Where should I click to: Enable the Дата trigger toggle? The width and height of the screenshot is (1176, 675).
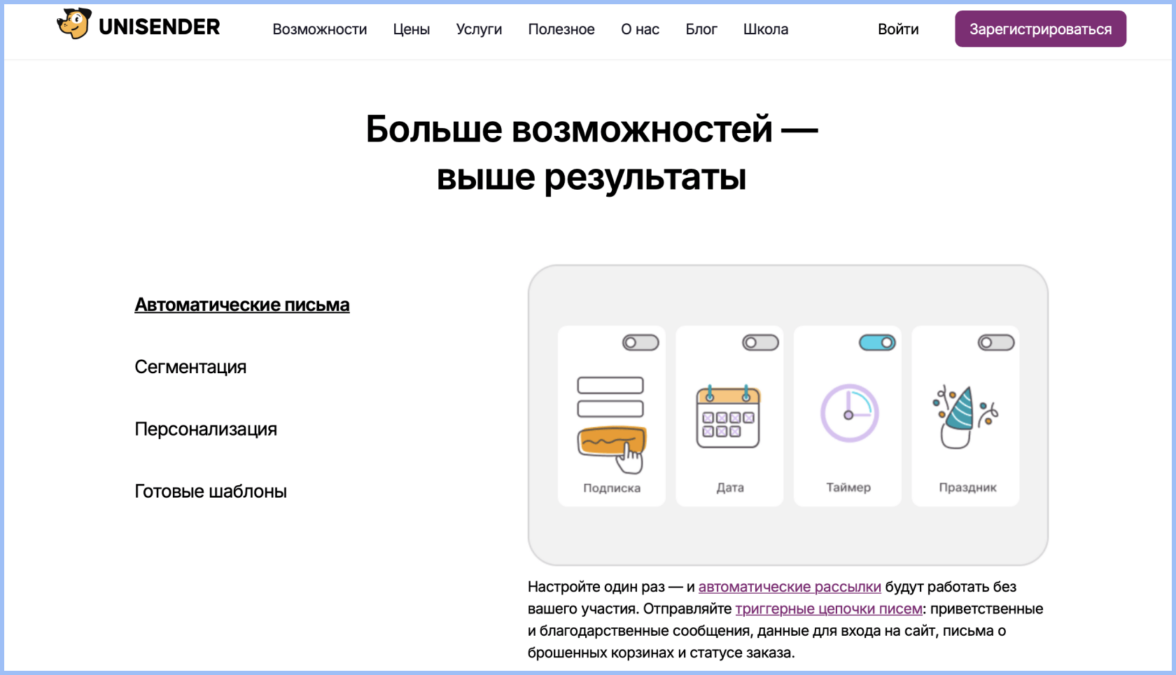(x=760, y=343)
